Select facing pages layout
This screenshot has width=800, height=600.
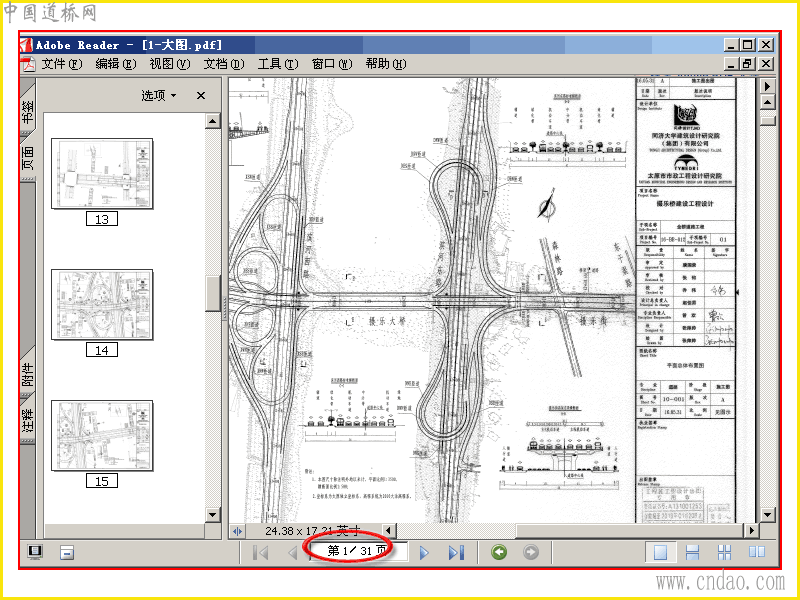pyautogui.click(x=757, y=552)
